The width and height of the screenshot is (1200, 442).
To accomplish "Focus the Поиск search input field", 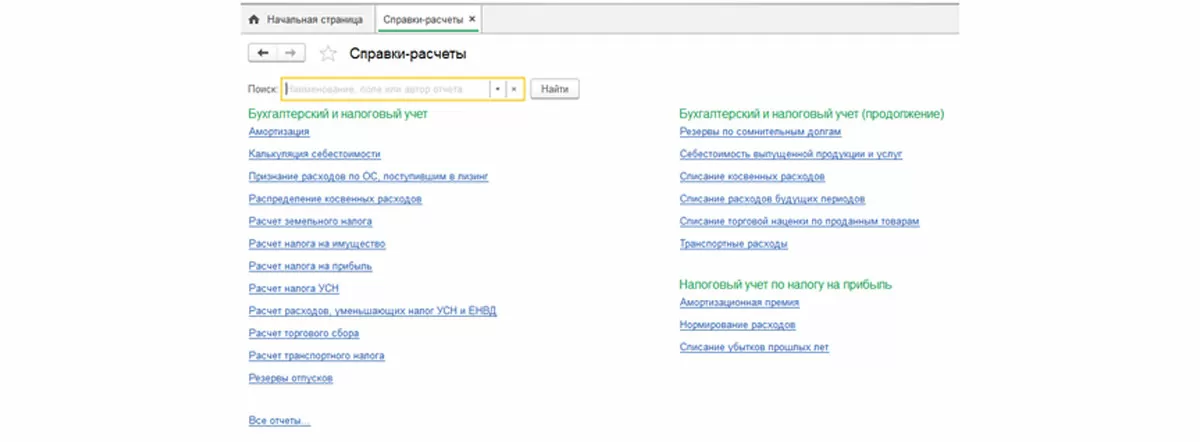I will (x=386, y=89).
